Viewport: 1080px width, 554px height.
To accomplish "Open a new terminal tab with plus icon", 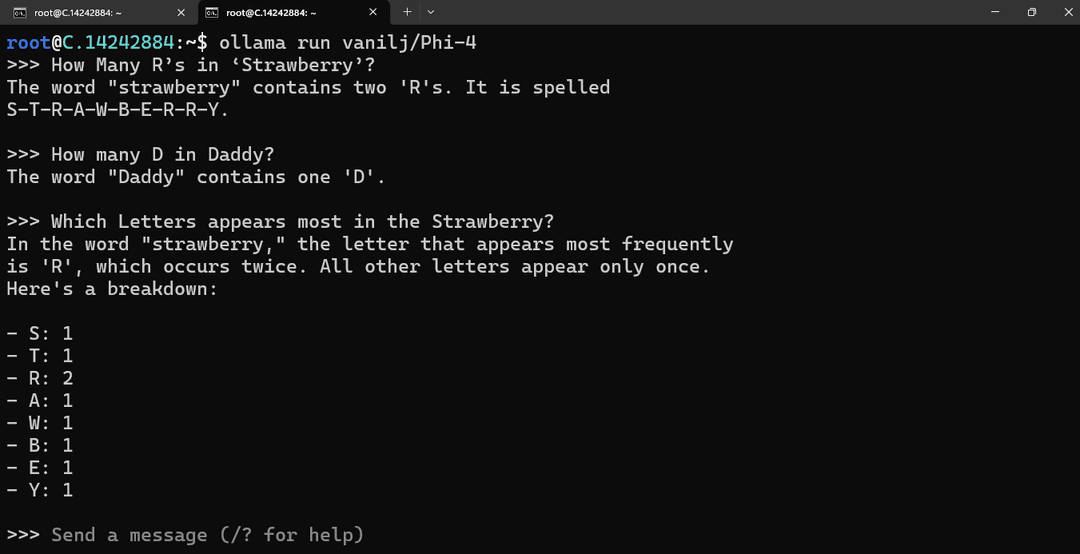I will click(407, 12).
